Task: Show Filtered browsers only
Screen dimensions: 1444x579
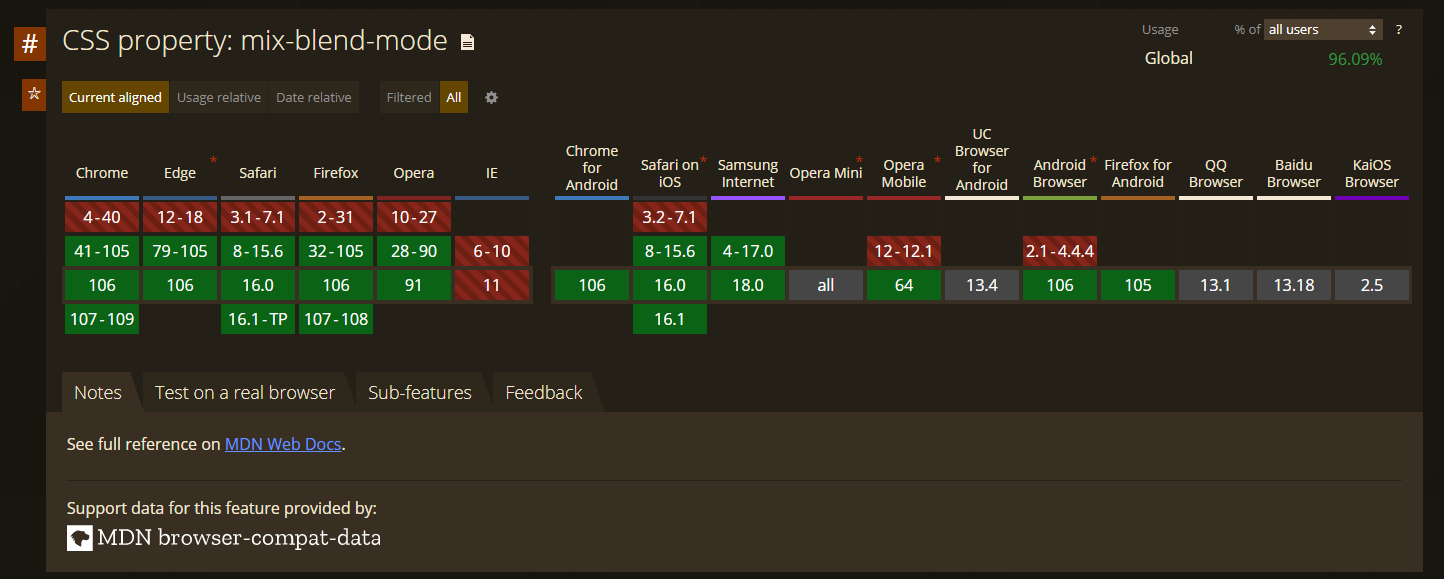Action: [409, 97]
